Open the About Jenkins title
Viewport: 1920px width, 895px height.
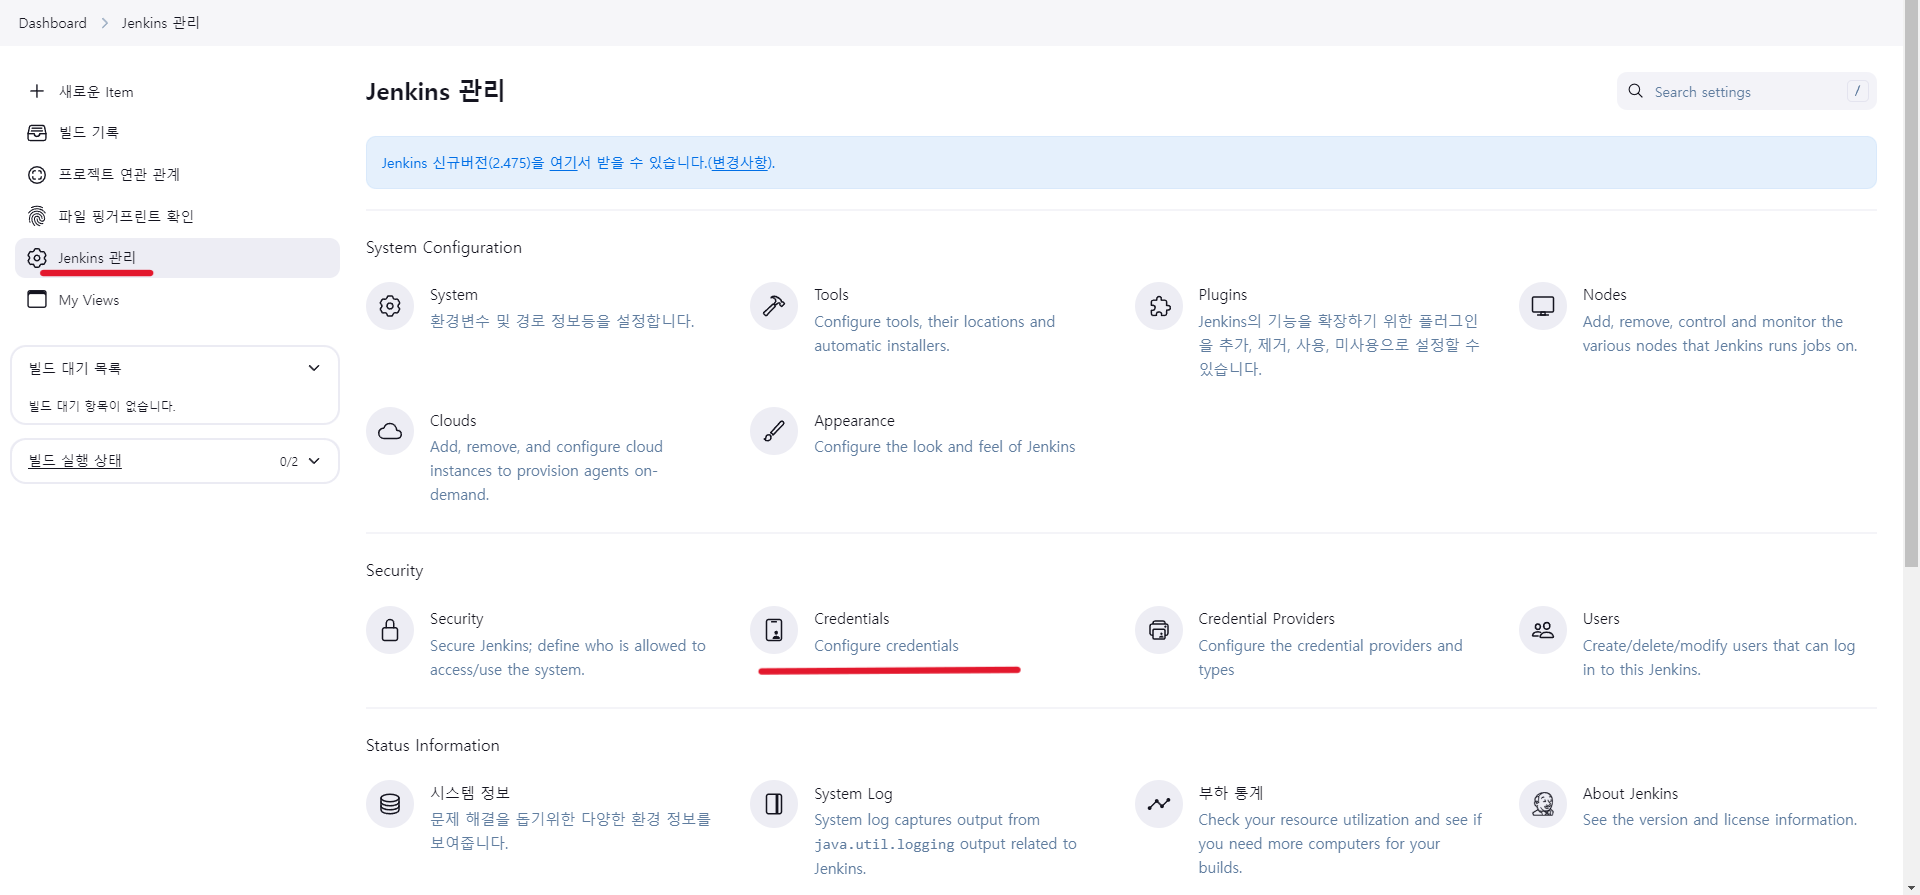point(1631,794)
